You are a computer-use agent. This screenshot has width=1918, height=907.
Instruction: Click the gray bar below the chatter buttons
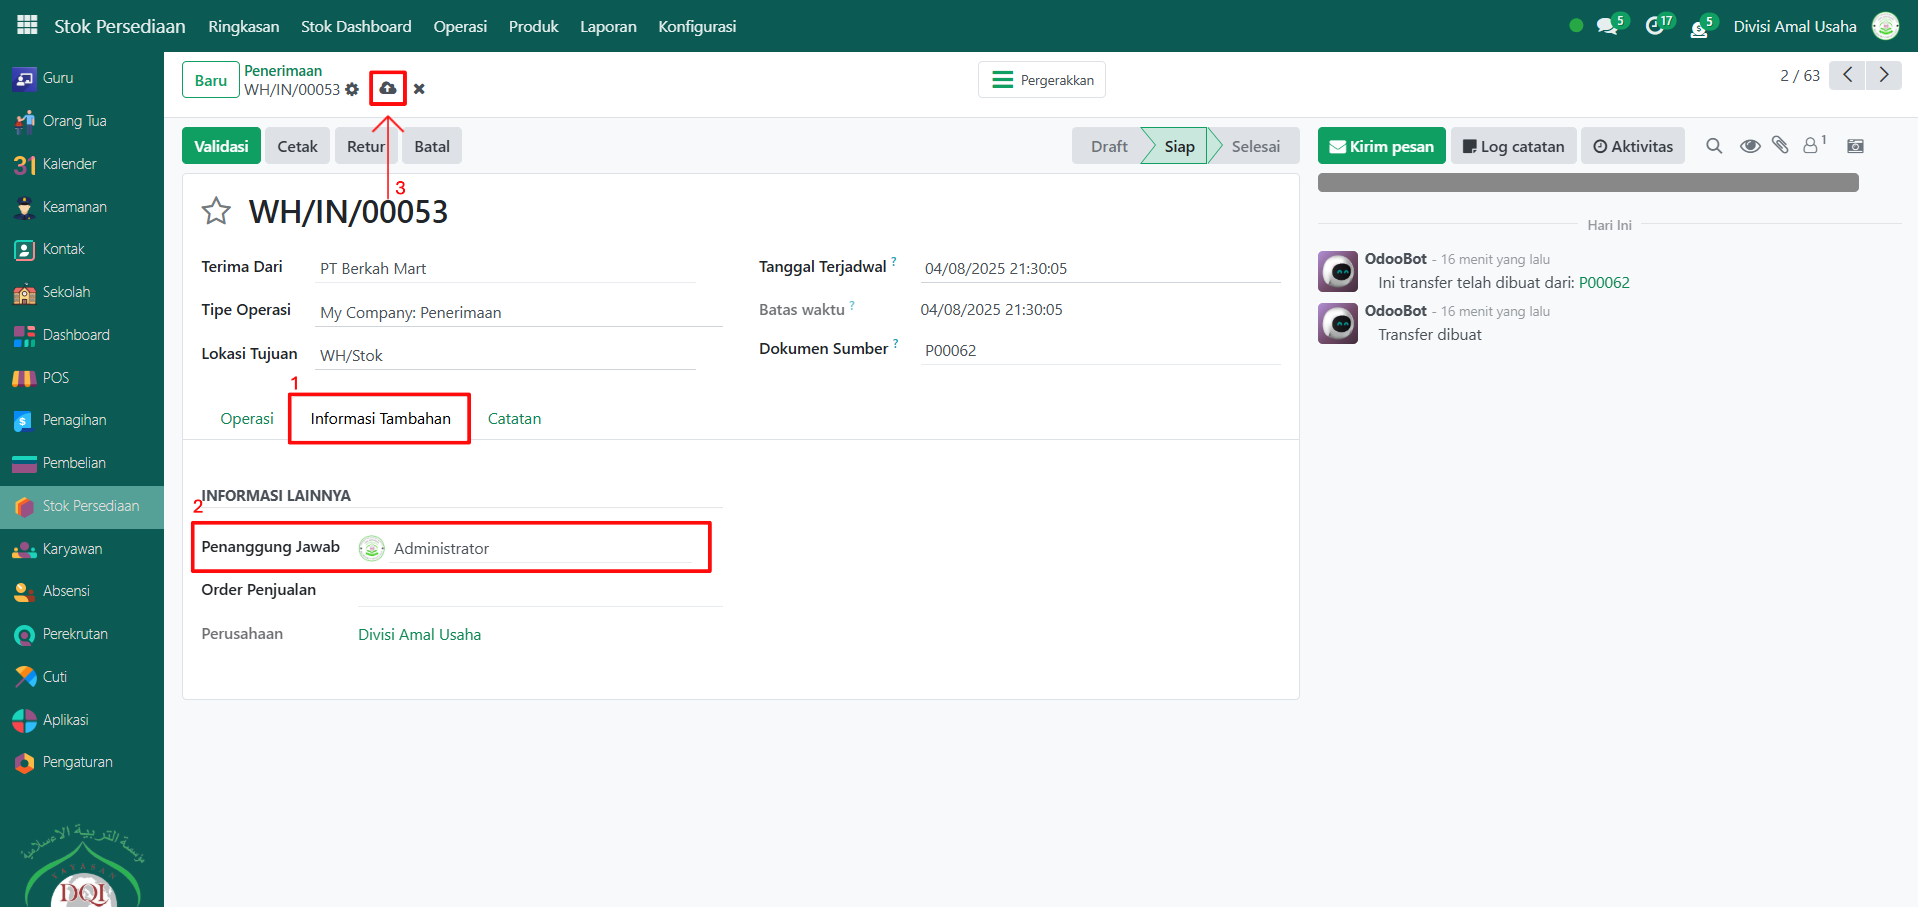point(1588,183)
